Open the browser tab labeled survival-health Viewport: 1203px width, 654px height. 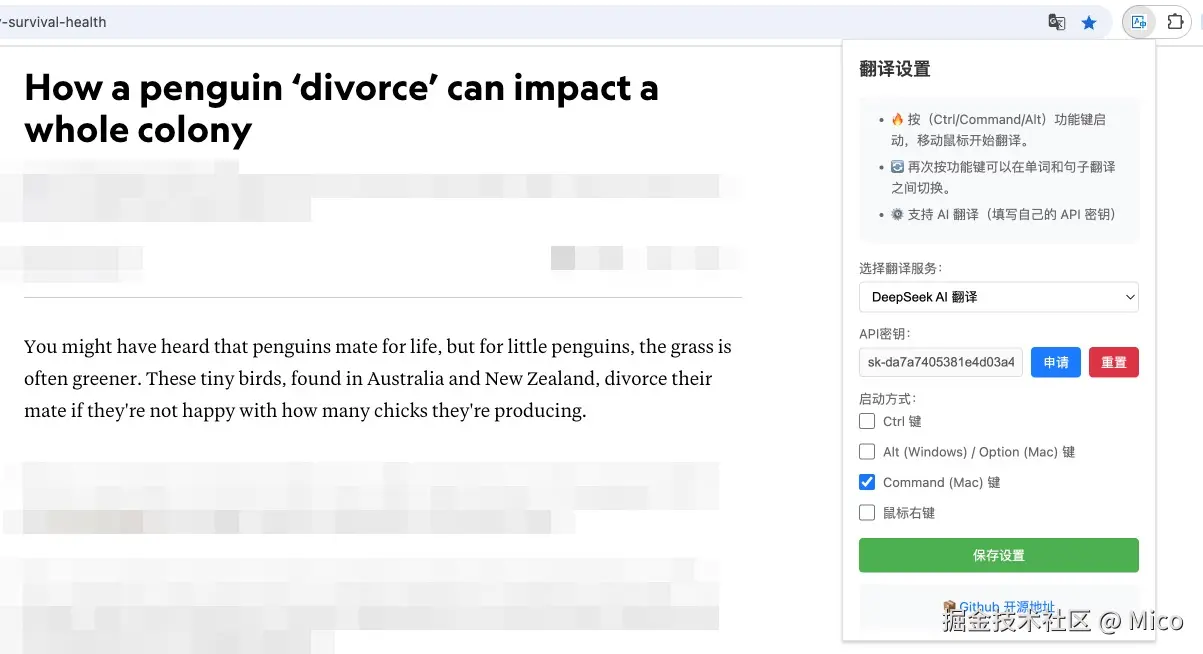(54, 21)
